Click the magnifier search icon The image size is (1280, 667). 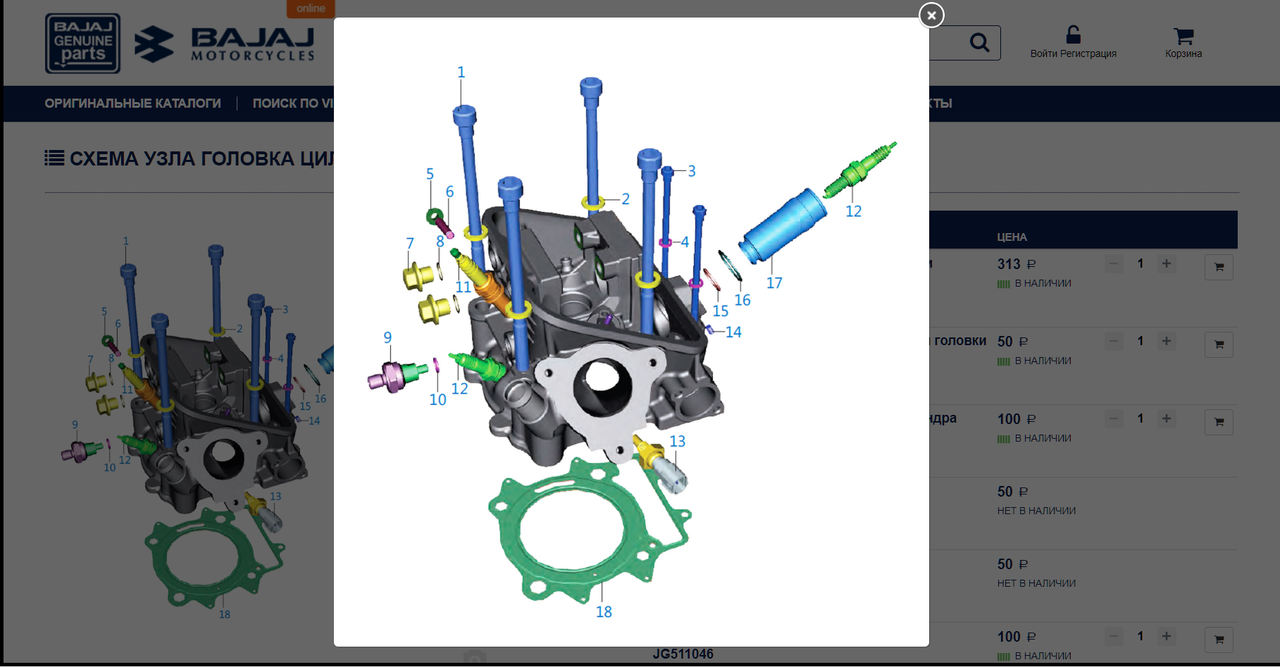979,42
